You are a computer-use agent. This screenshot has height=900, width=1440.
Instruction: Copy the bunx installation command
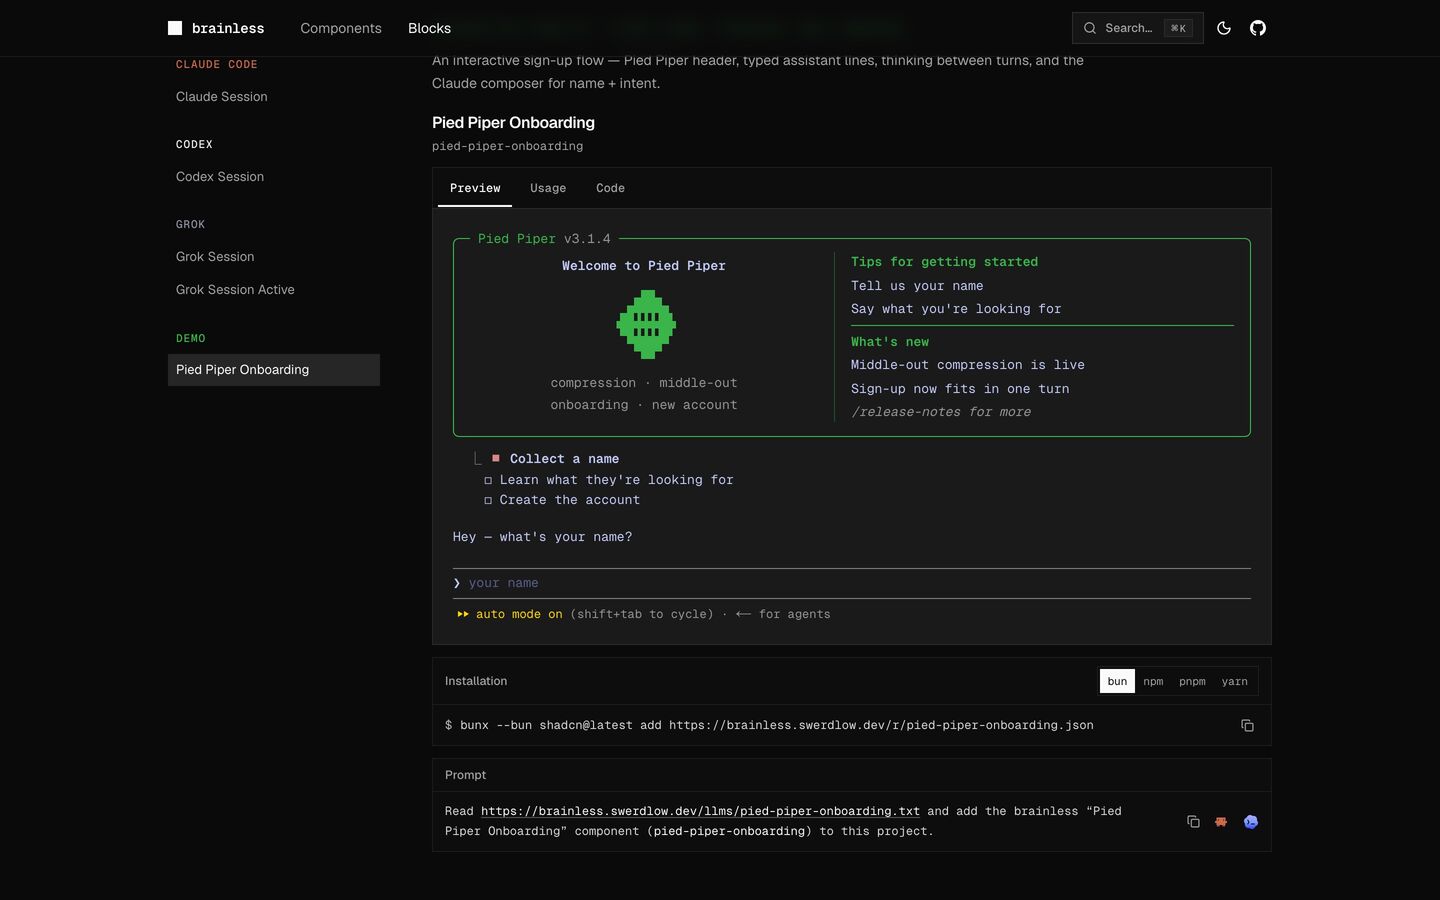tap(1247, 725)
